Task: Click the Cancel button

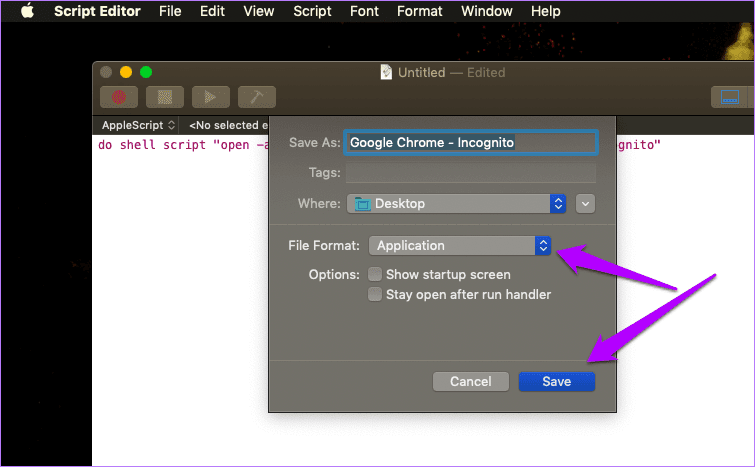Action: tap(470, 381)
